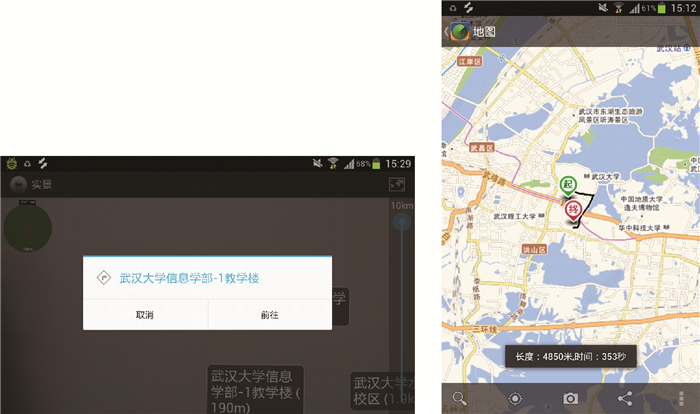This screenshot has width=700, height=414.
Task: Tap the red destination marker 终
Action: click(x=573, y=209)
